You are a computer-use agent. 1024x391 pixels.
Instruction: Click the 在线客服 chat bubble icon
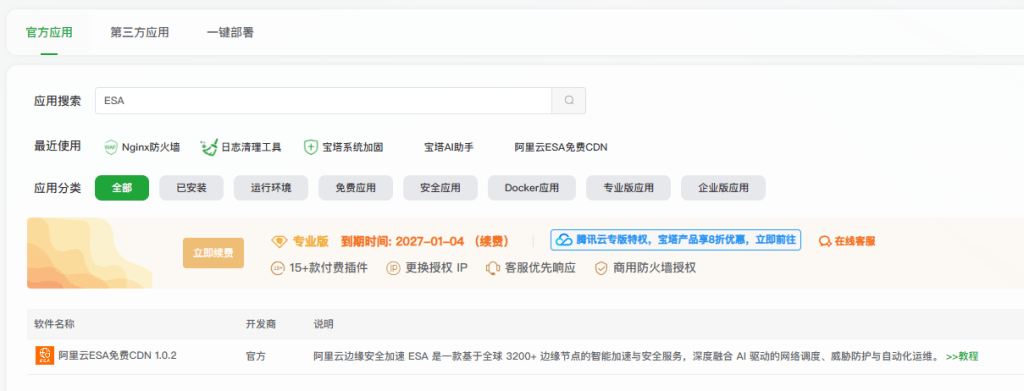click(x=825, y=241)
